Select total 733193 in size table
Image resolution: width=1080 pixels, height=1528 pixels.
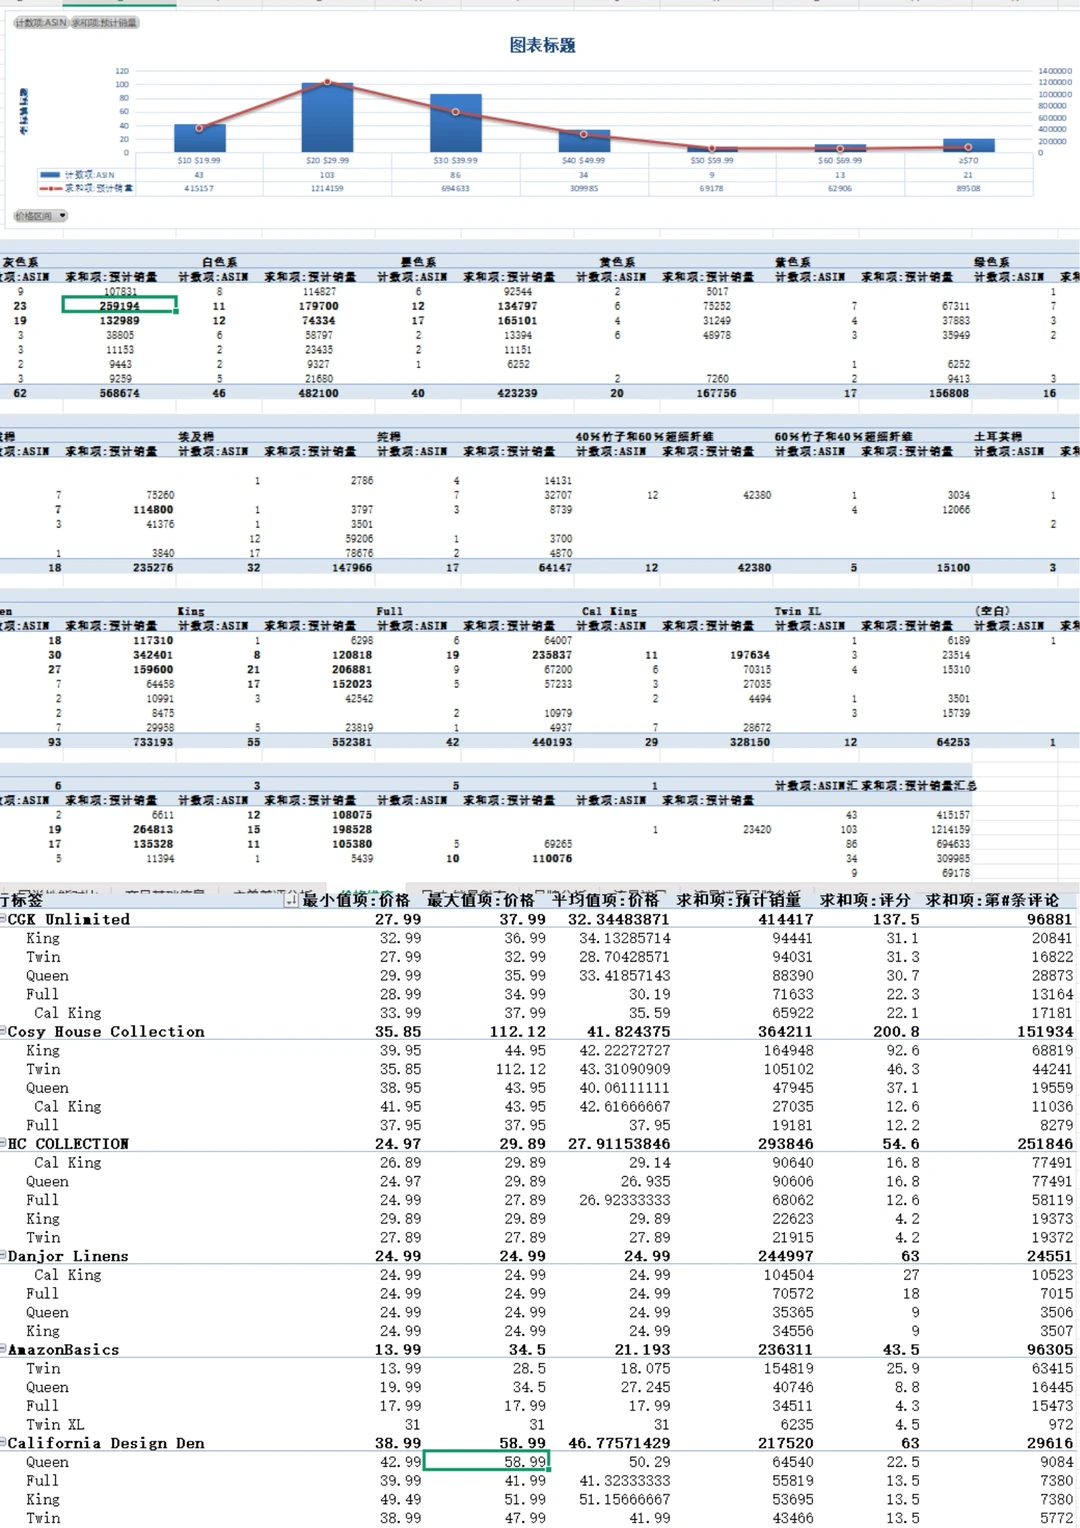tap(153, 742)
